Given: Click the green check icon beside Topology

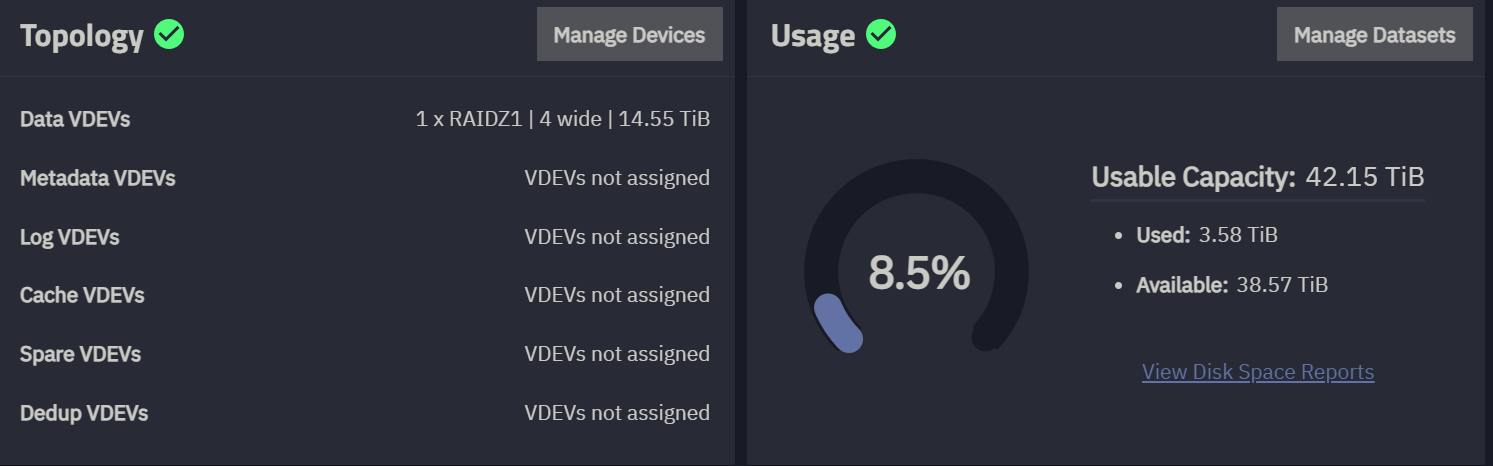Looking at the screenshot, I should click(x=169, y=35).
